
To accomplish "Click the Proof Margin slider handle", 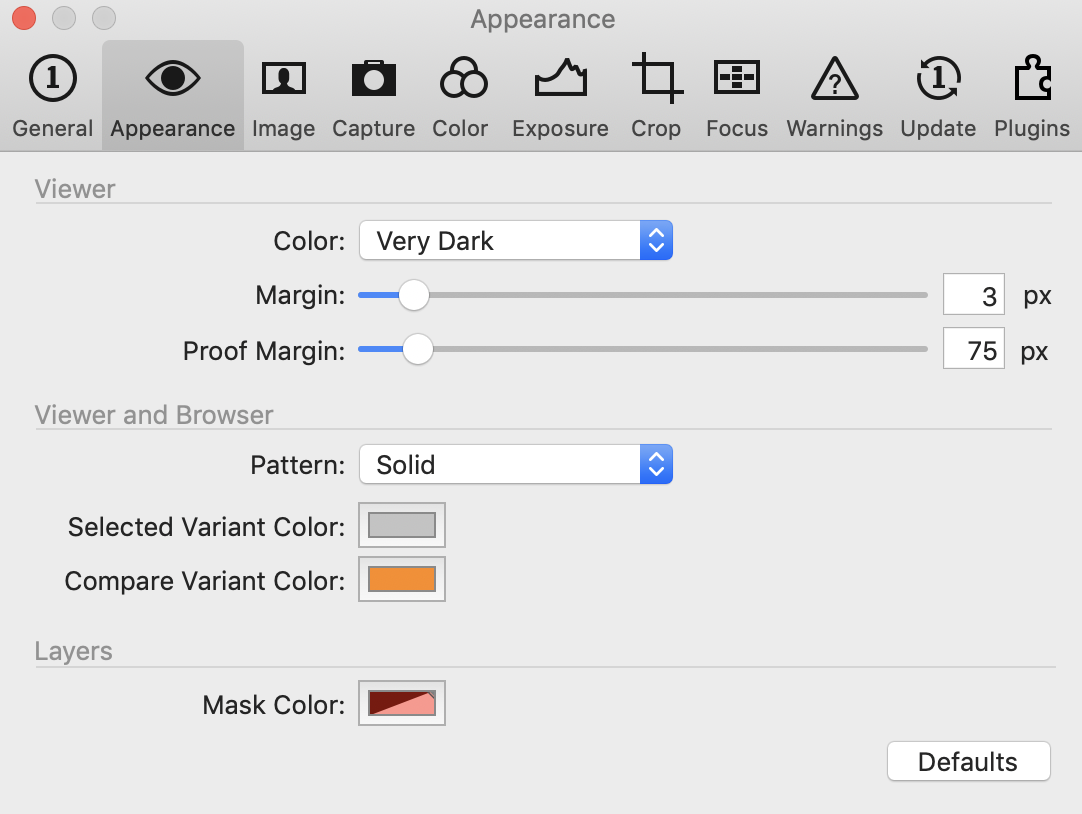I will [x=417, y=349].
